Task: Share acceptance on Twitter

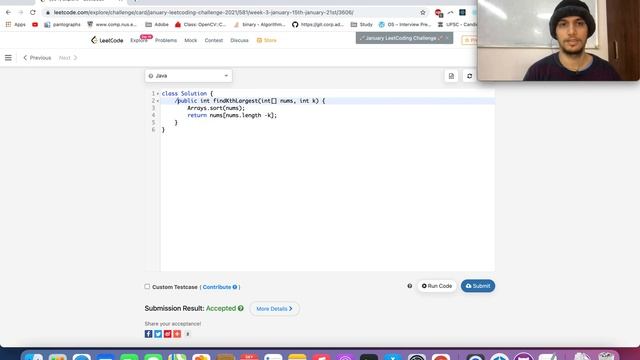Action: click(158, 334)
